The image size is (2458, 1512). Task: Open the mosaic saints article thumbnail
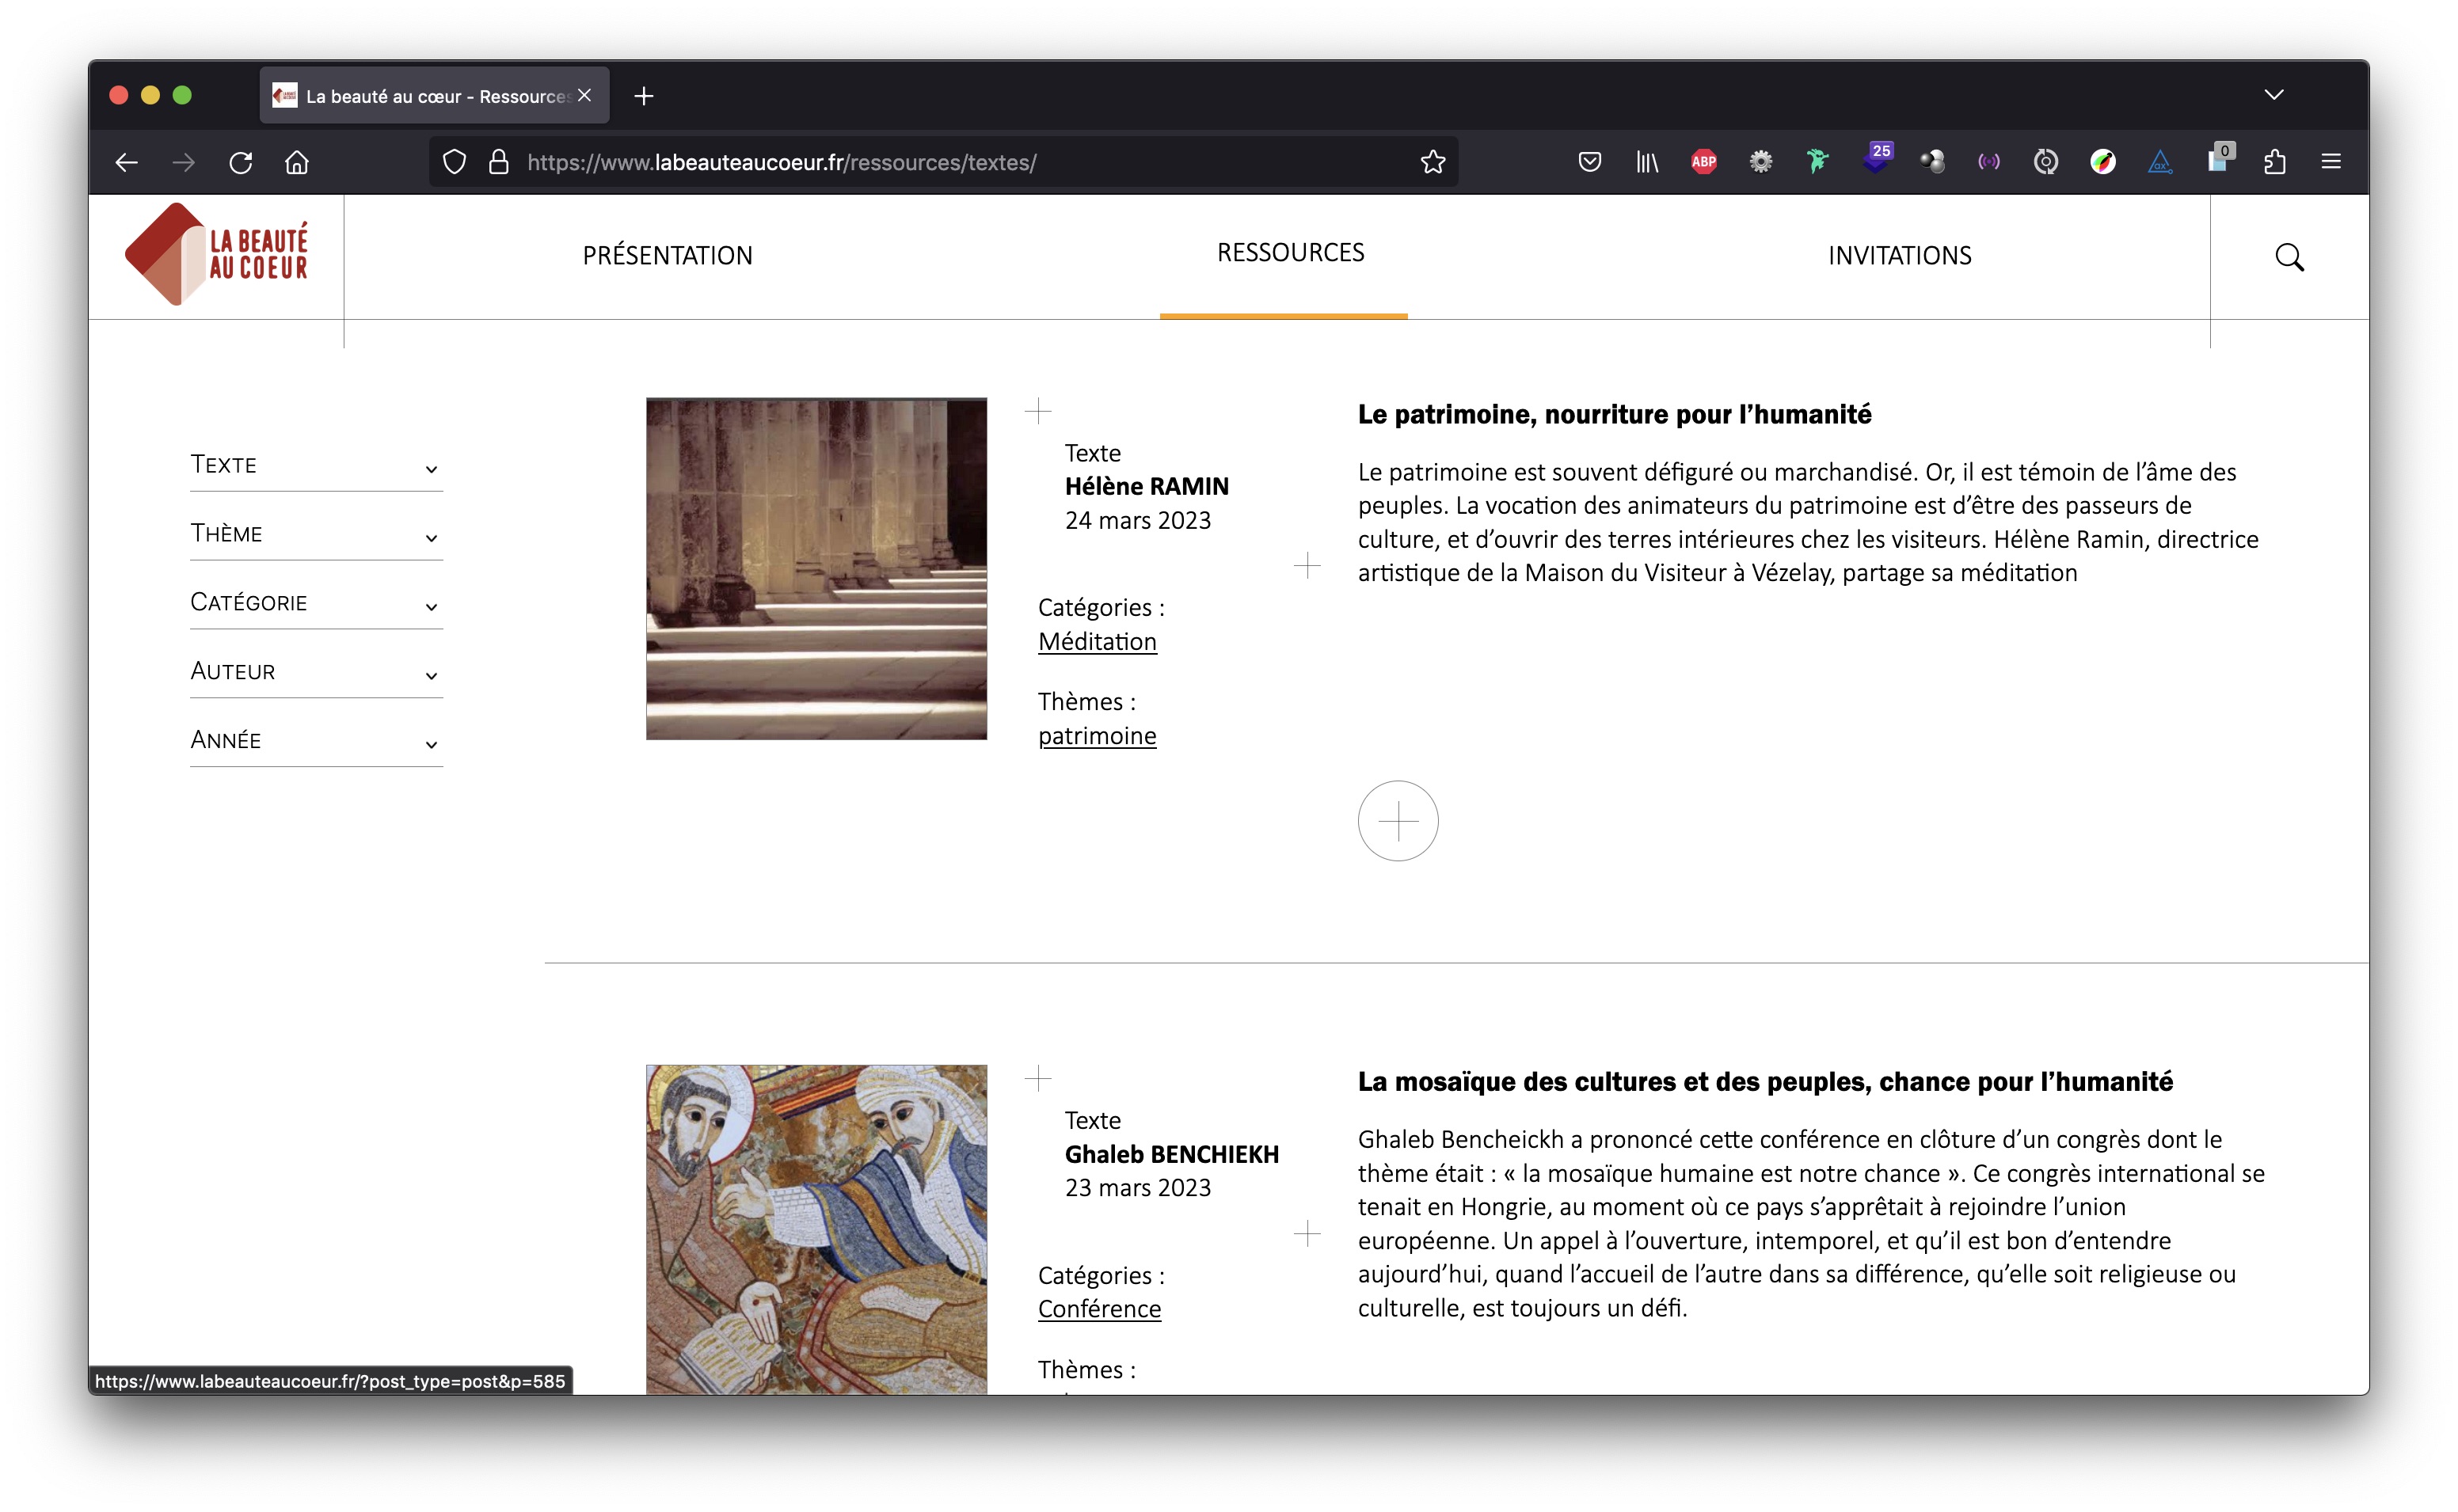816,1229
